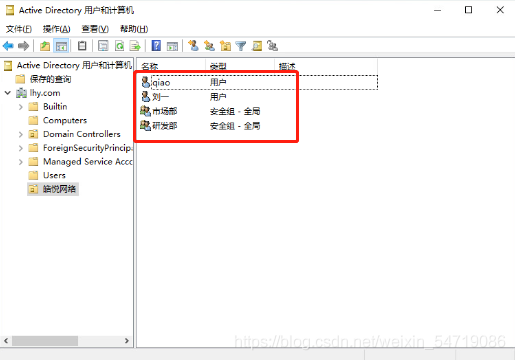Click the refresh toolbar icon
The height and width of the screenshot is (360, 515).
(119, 46)
